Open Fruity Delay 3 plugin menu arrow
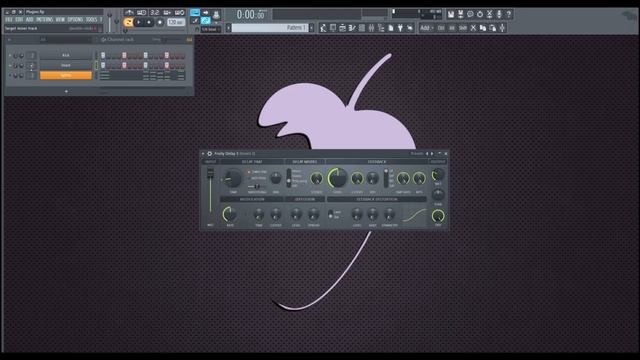Image resolution: width=640 pixels, height=360 pixels. [x=203, y=154]
